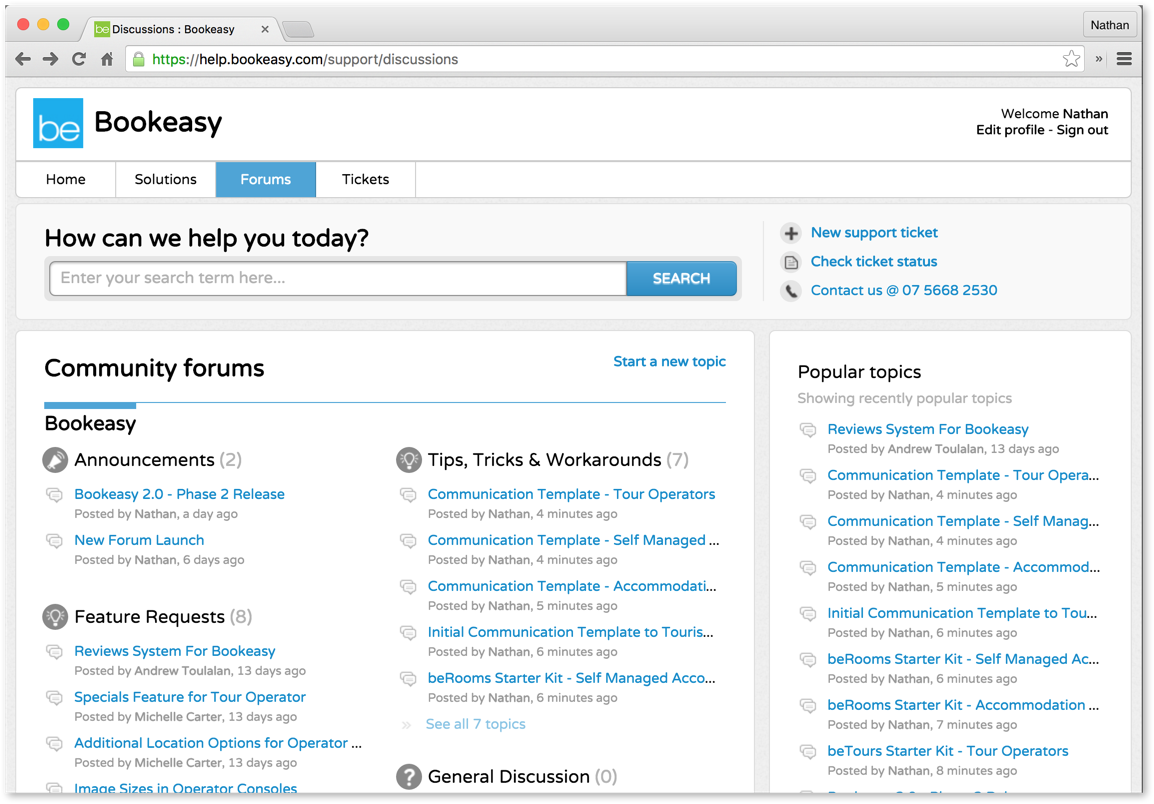Open beRooms Starter Kit - Self Managed Acco... in Tips list

[571, 678]
